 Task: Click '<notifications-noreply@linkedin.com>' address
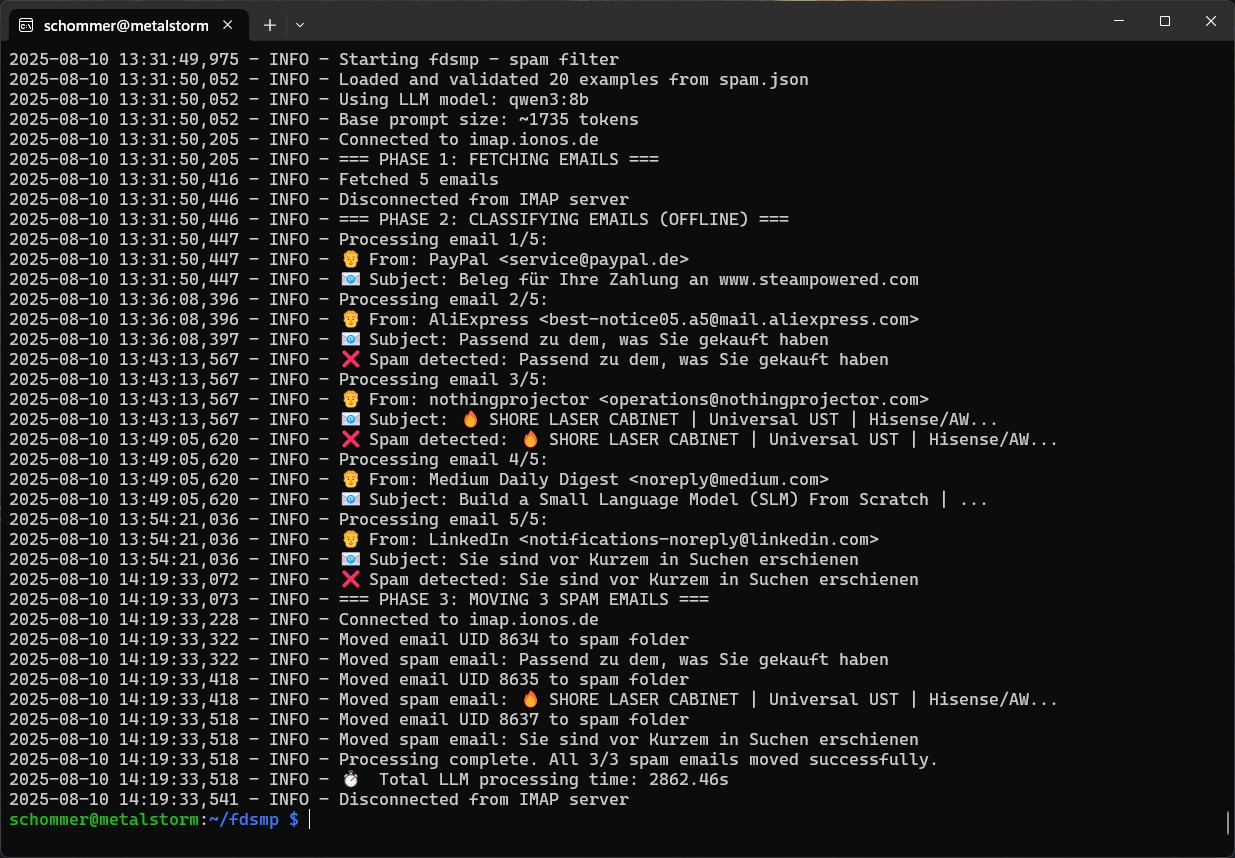click(x=699, y=539)
